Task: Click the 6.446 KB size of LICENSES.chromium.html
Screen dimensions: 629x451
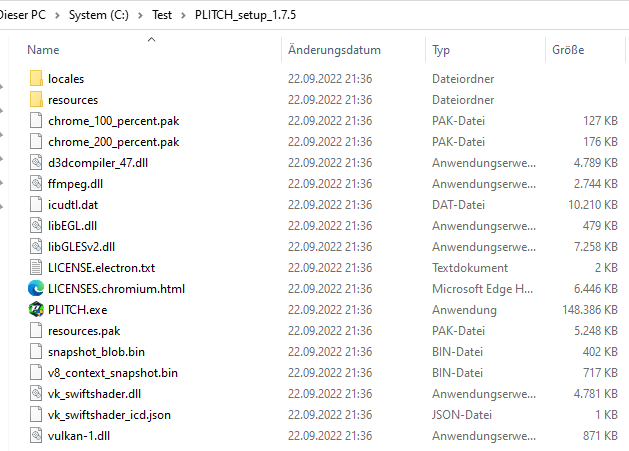Action: (x=596, y=288)
